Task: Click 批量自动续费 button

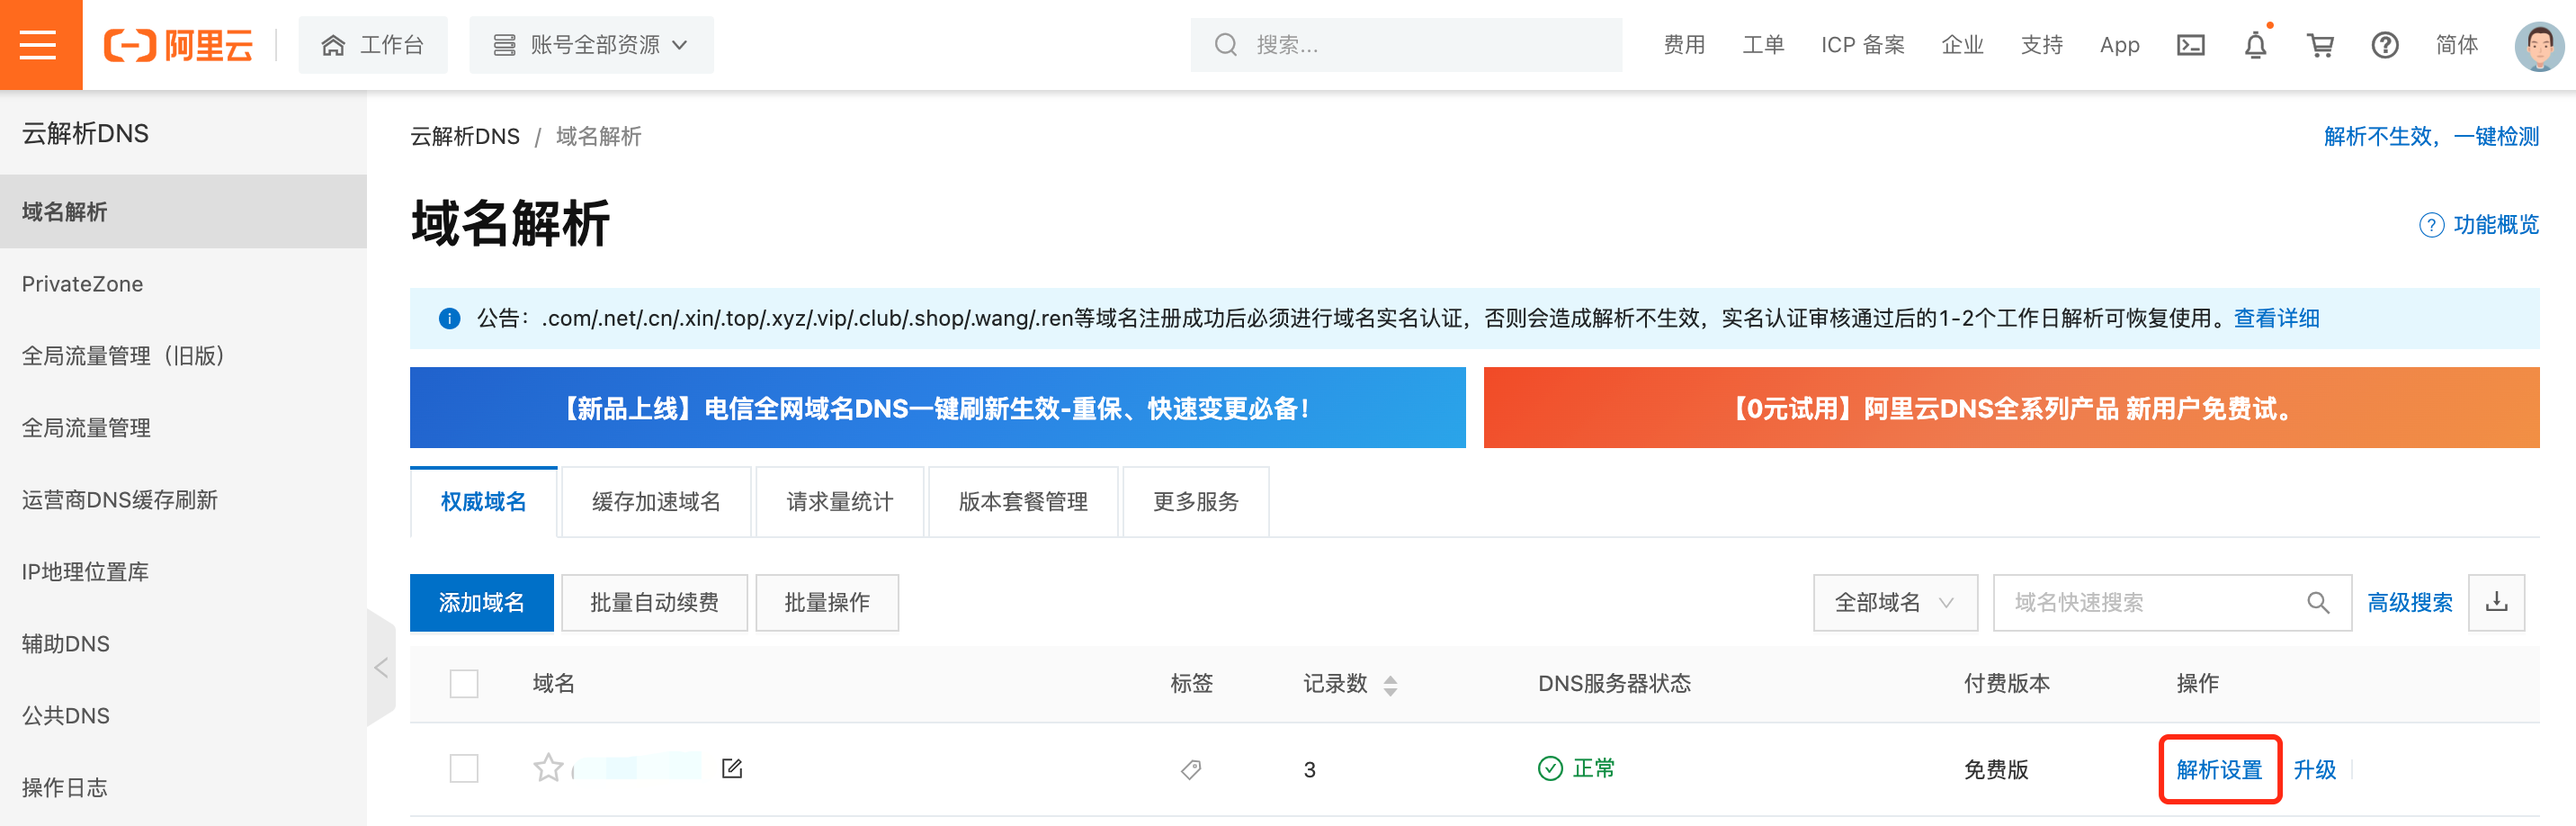Action: point(655,602)
